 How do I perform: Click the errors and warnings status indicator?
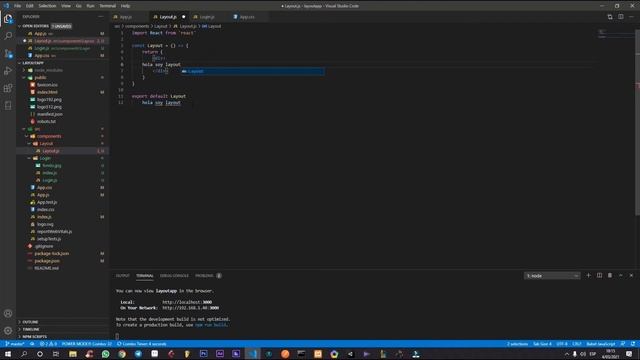49,344
